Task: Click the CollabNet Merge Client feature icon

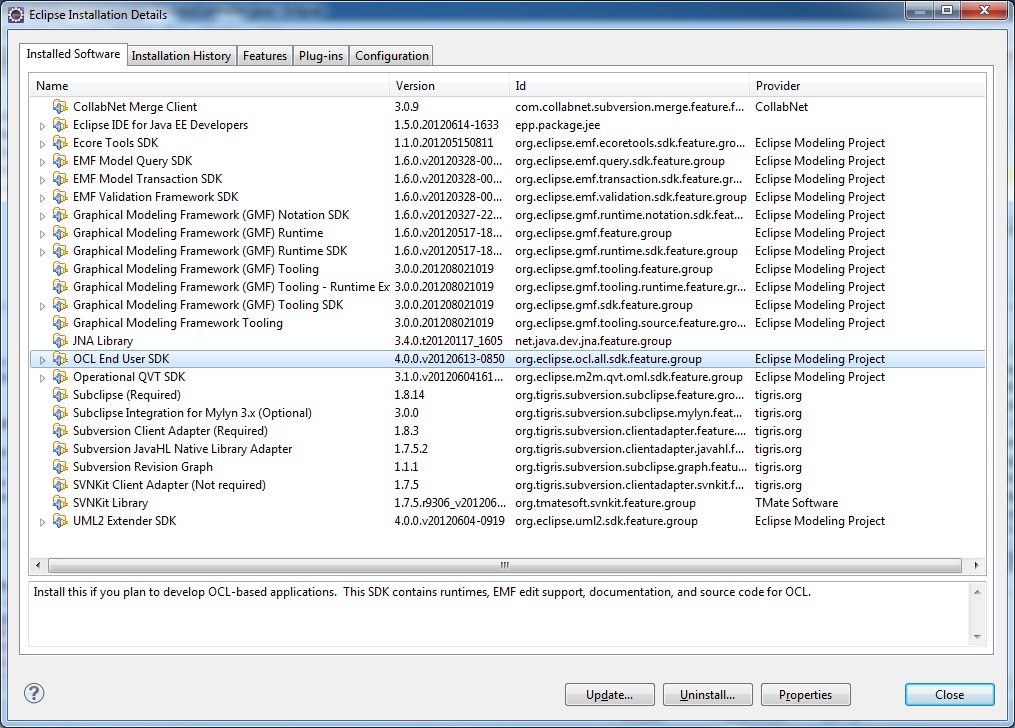Action: pos(60,107)
